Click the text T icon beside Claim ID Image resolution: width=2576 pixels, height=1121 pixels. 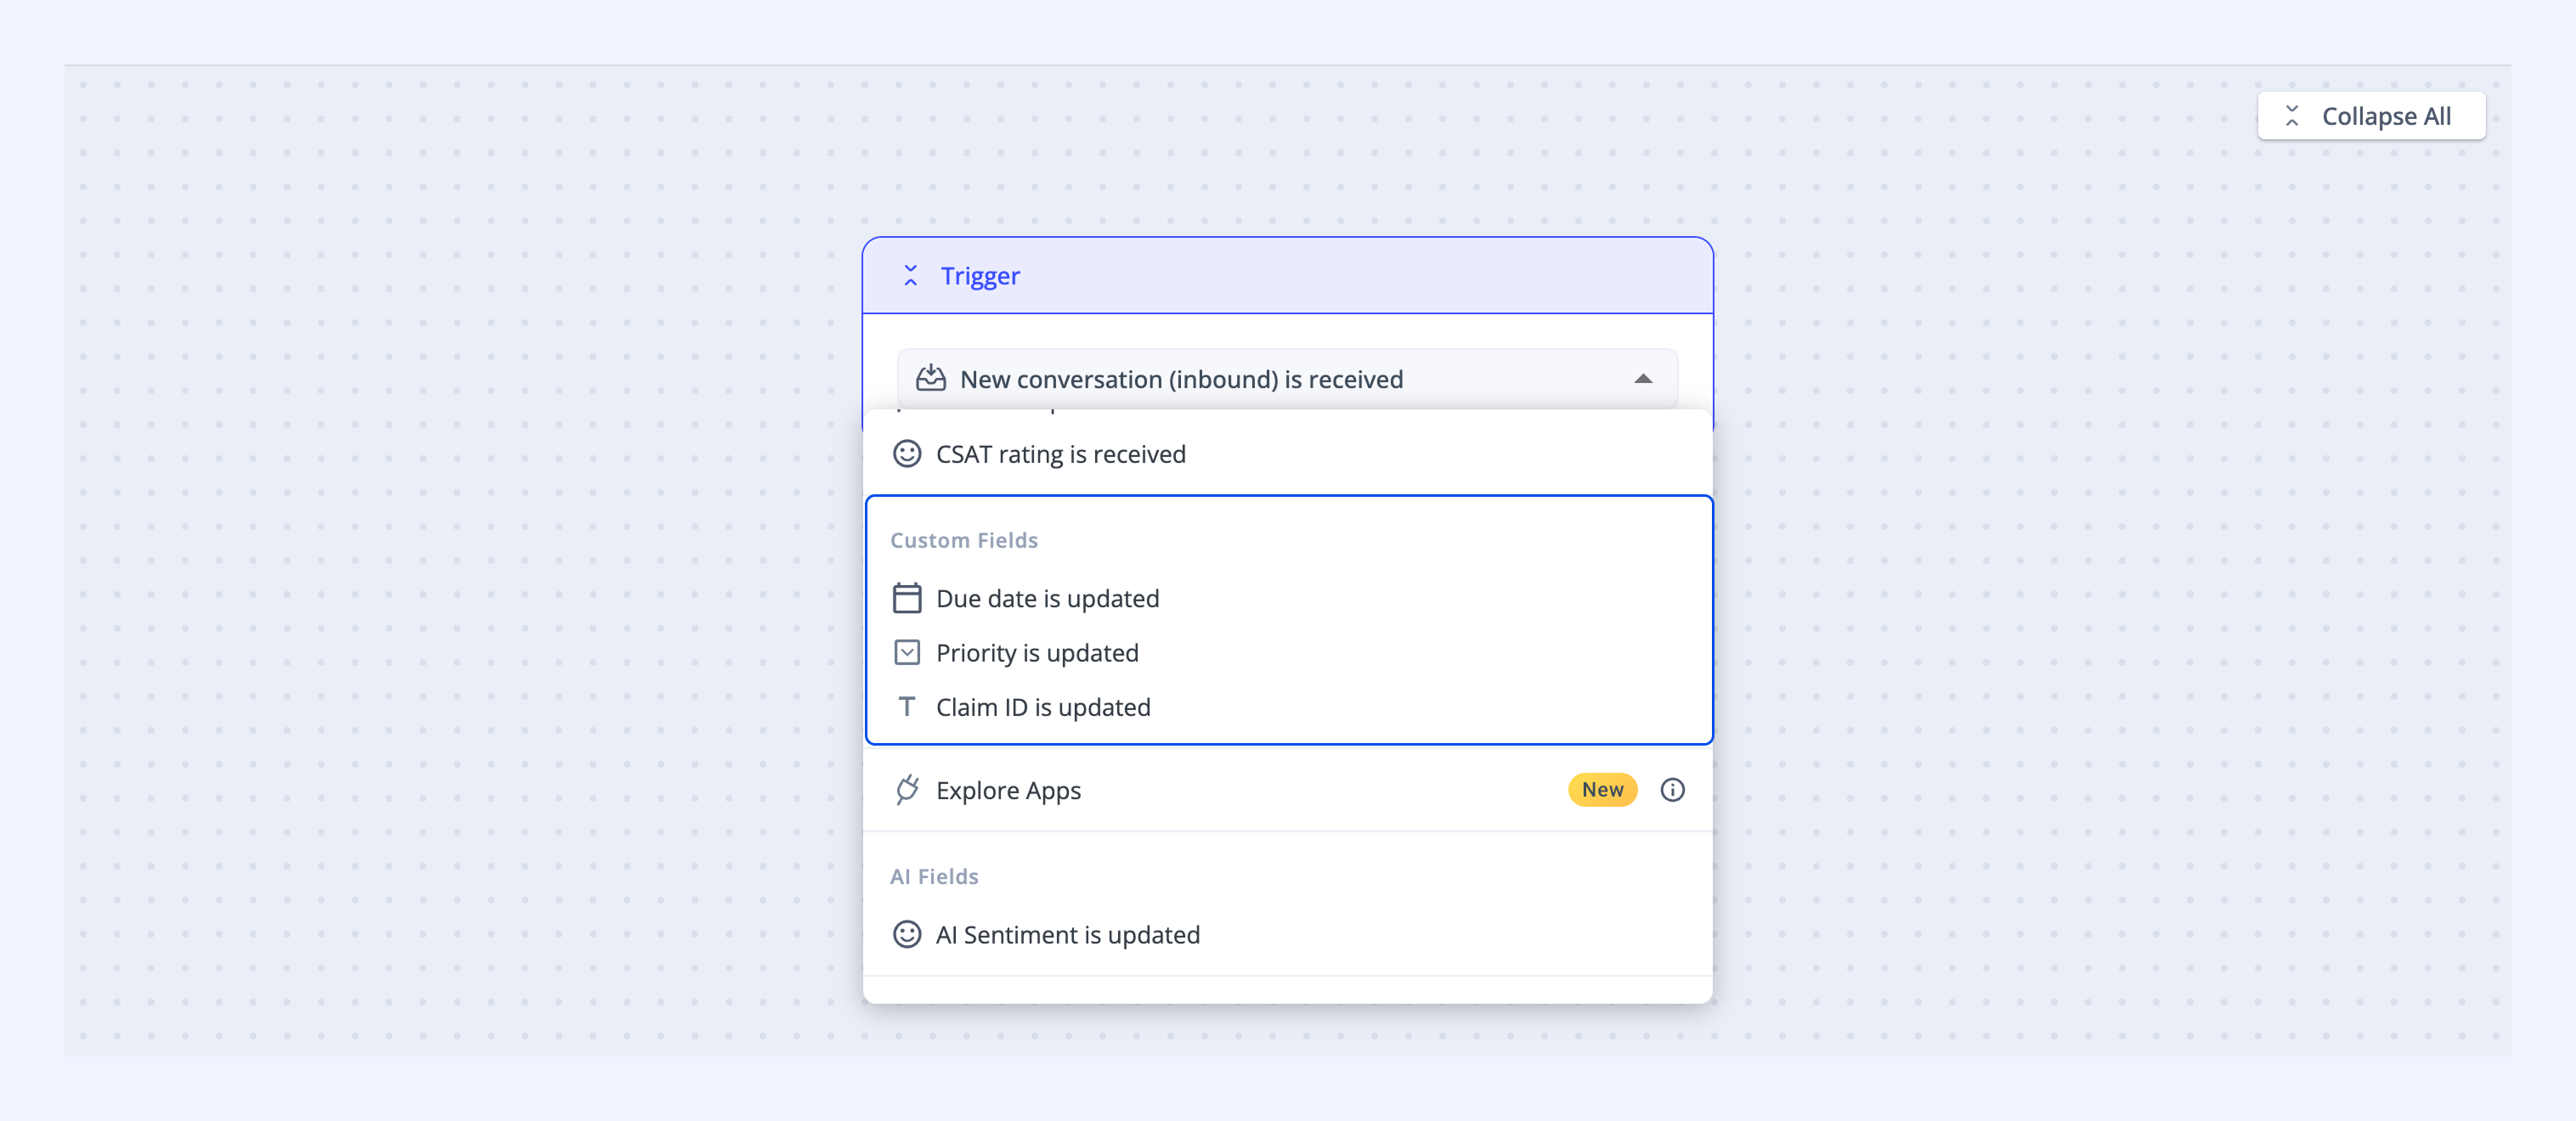[x=907, y=707]
